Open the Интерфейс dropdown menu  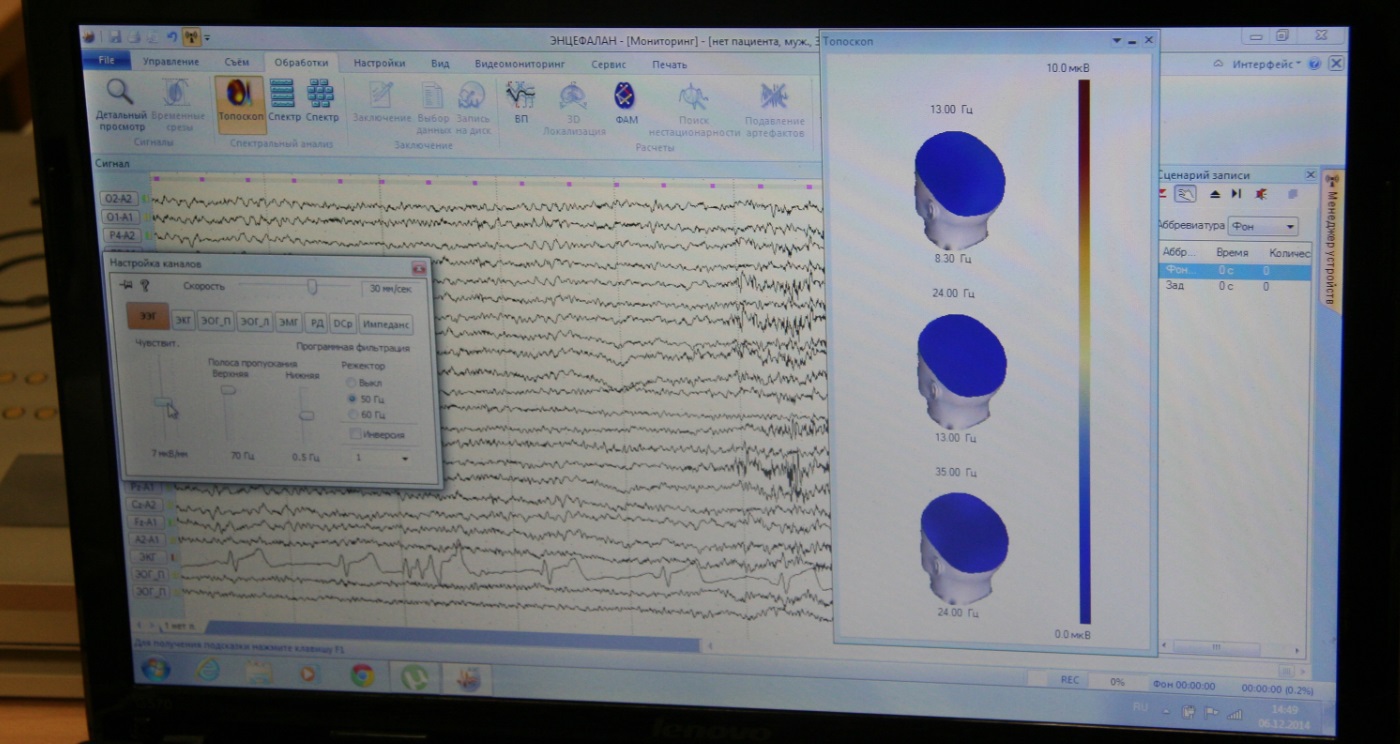click(1265, 63)
